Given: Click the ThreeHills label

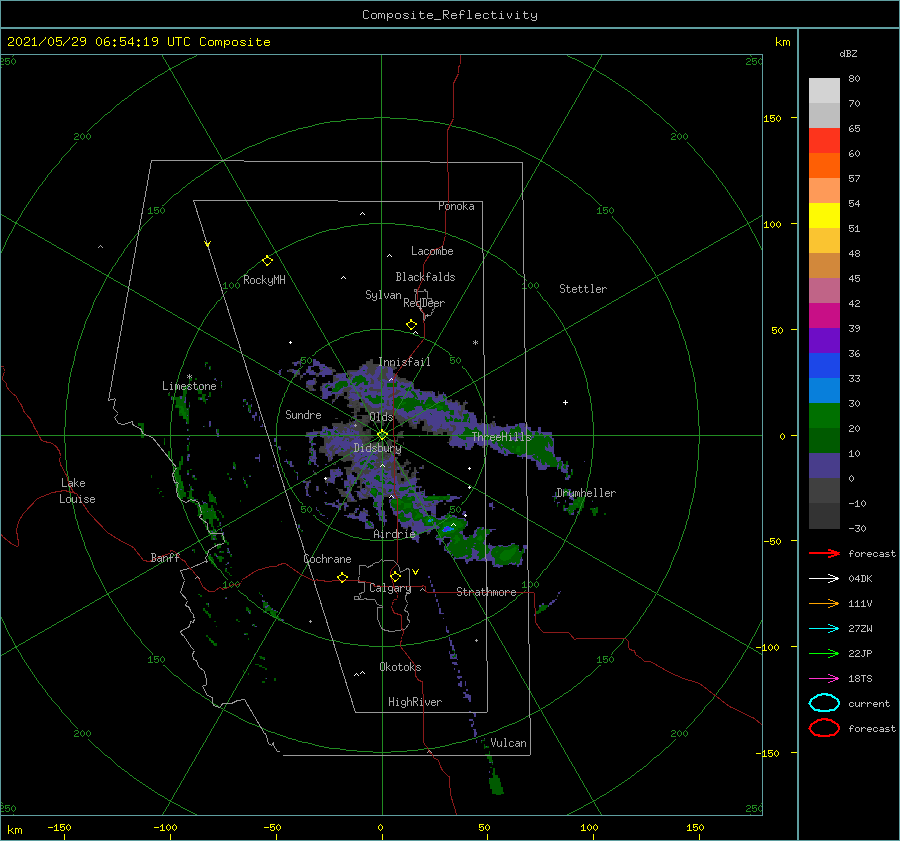Looking at the screenshot, I should 502,437.
